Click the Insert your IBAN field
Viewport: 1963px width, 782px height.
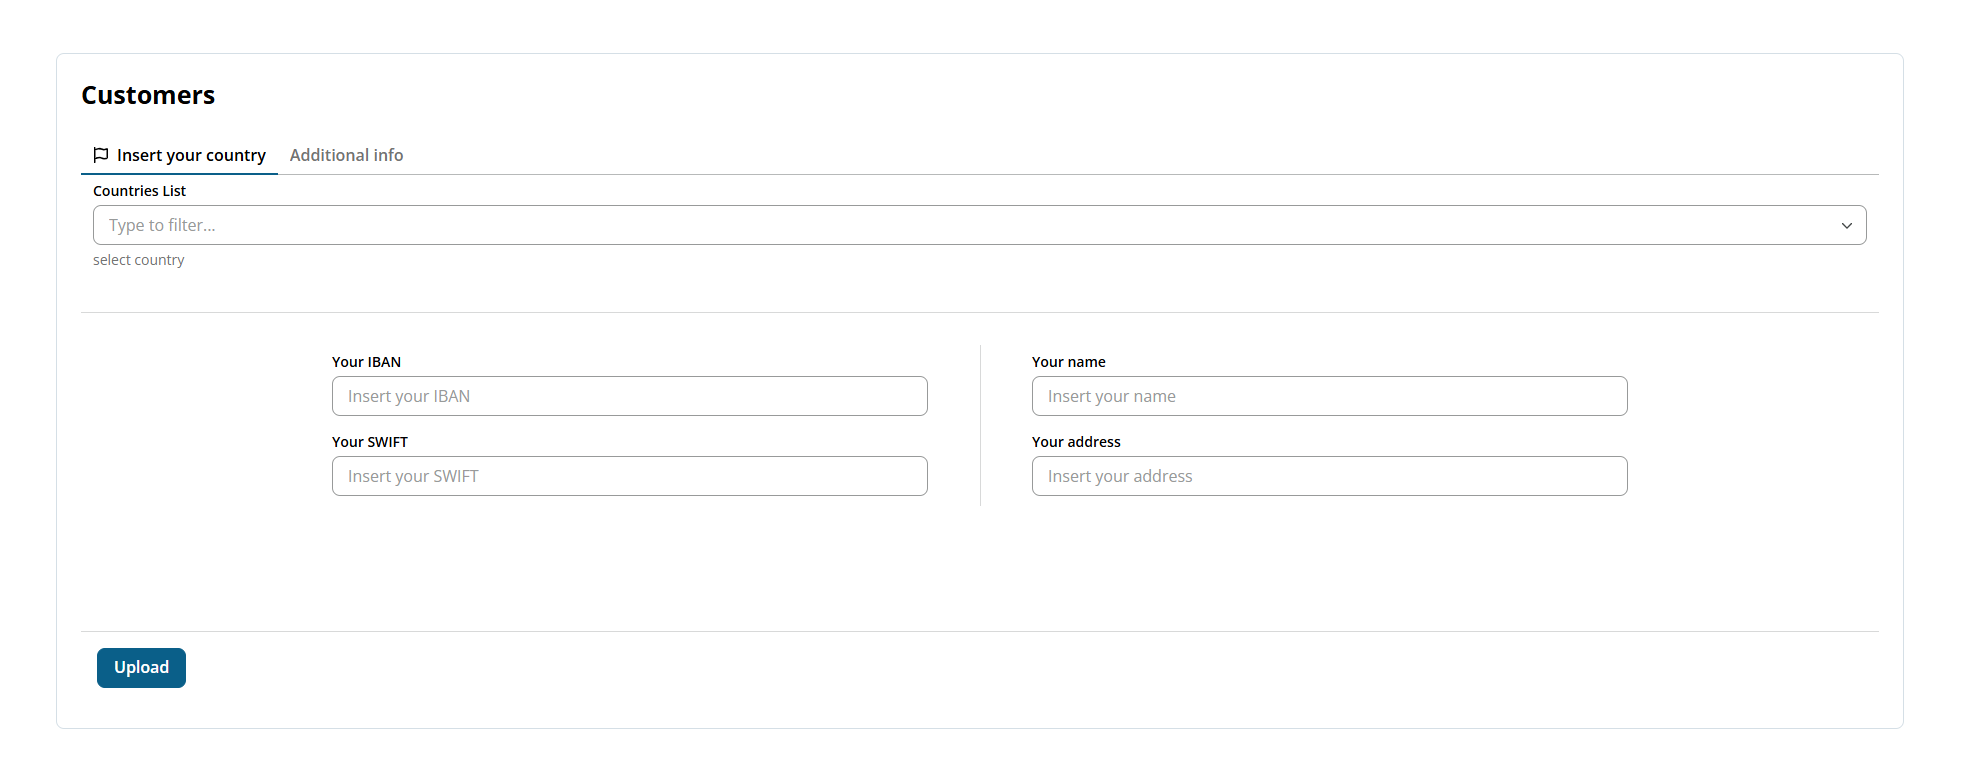click(629, 396)
